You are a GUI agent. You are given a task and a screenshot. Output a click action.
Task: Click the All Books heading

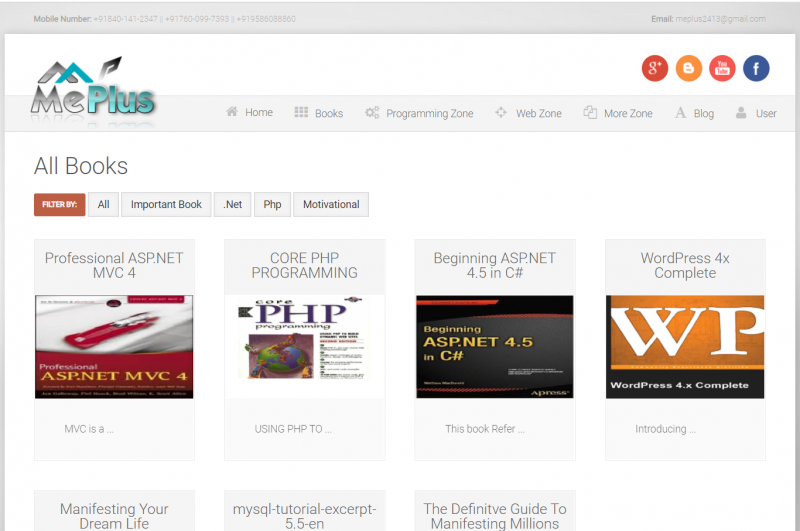(81, 166)
